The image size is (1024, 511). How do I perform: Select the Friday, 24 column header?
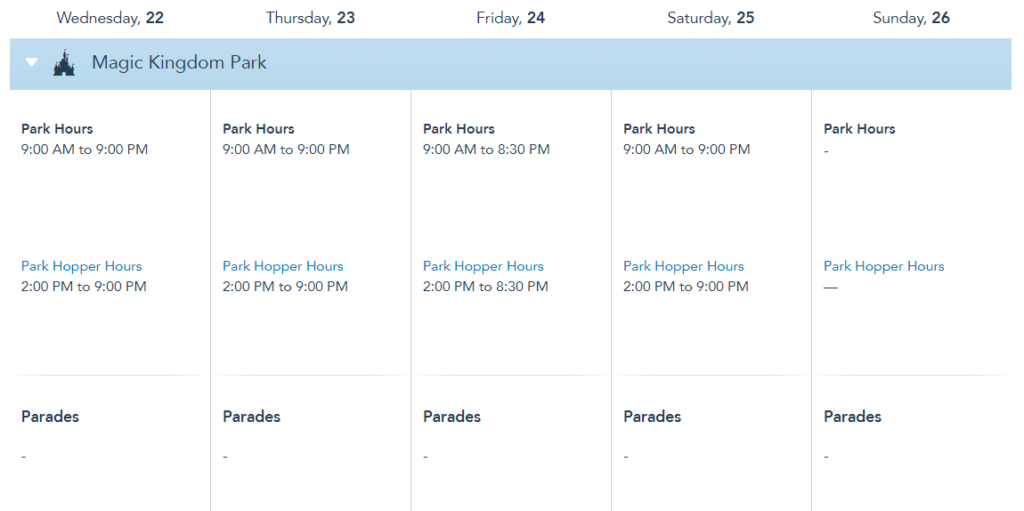[x=510, y=18]
